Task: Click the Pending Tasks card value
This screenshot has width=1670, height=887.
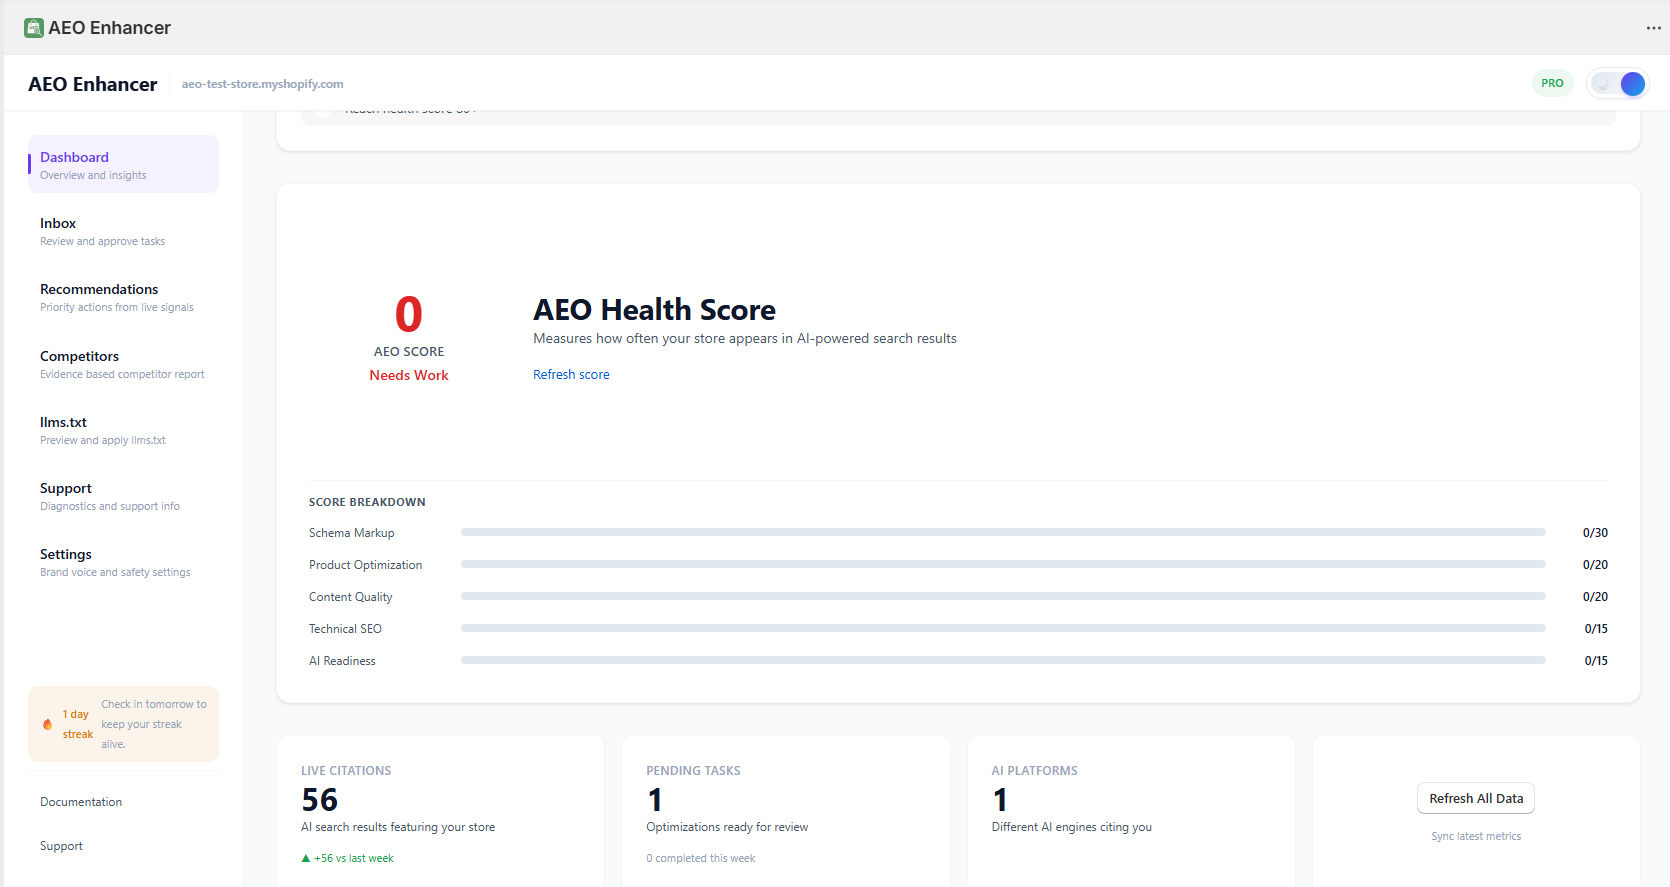Action: coord(655,800)
